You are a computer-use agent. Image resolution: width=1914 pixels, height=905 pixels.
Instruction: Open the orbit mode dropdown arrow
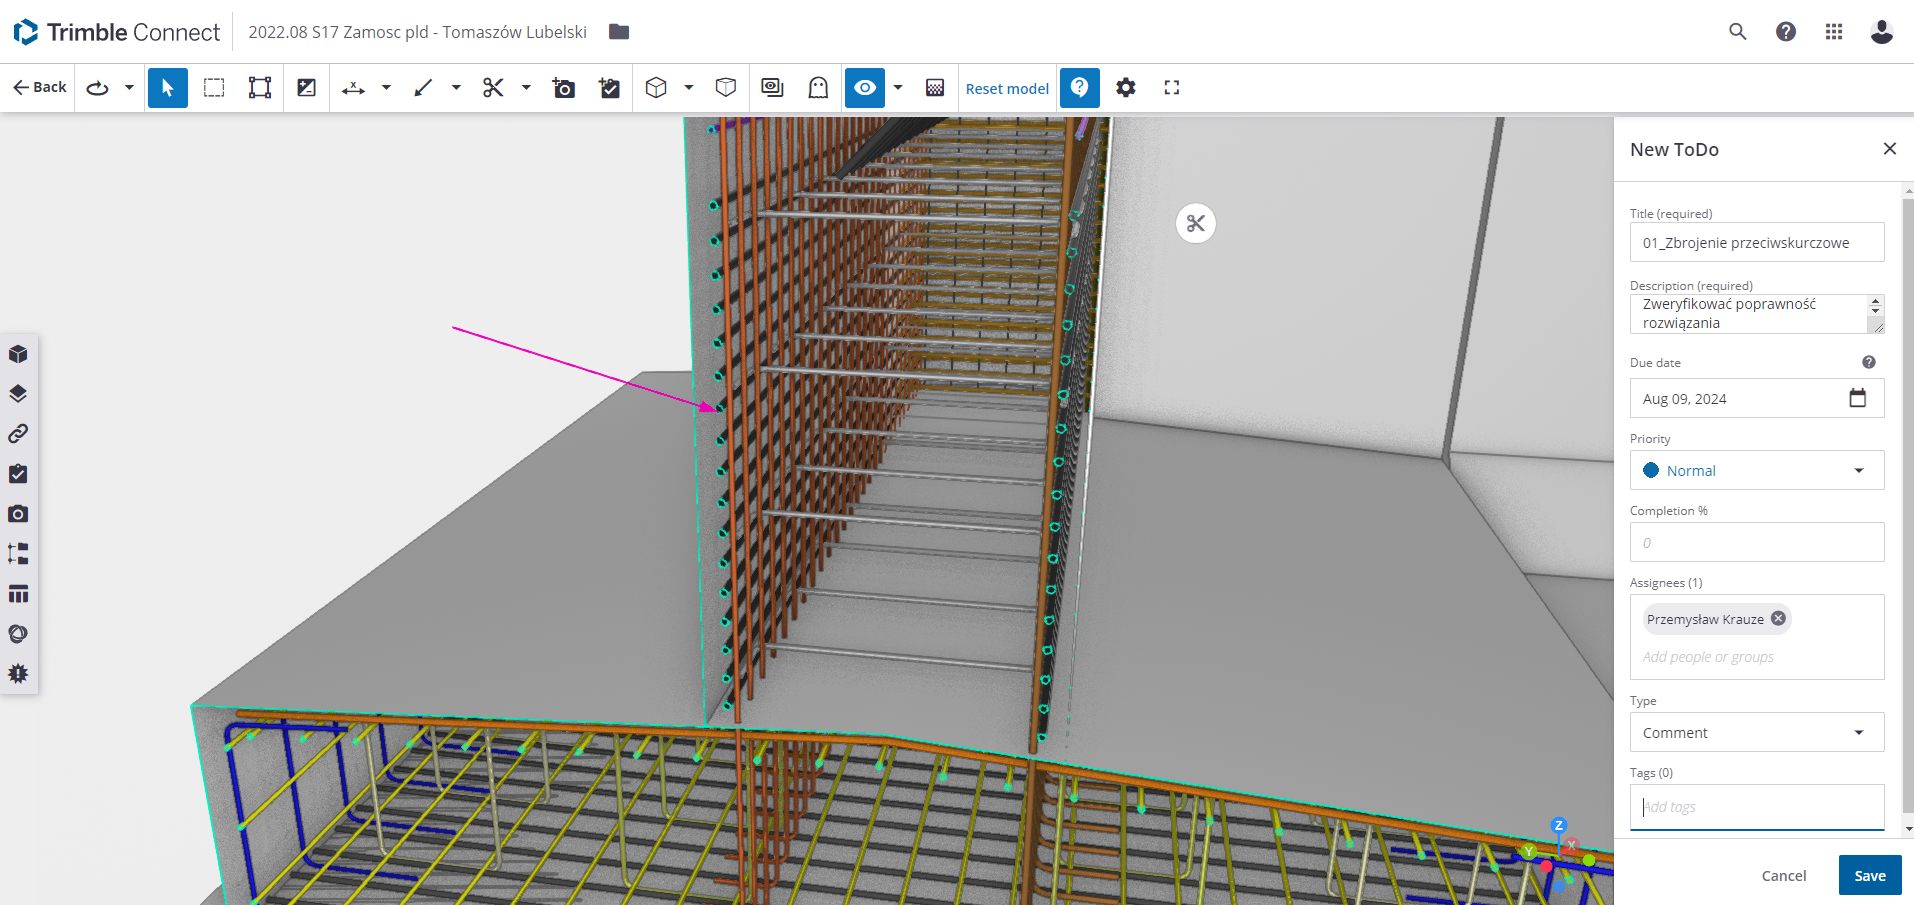pos(129,88)
